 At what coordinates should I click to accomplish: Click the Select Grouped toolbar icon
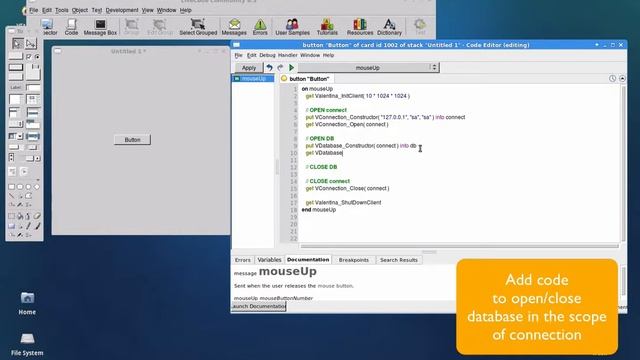coord(198,27)
